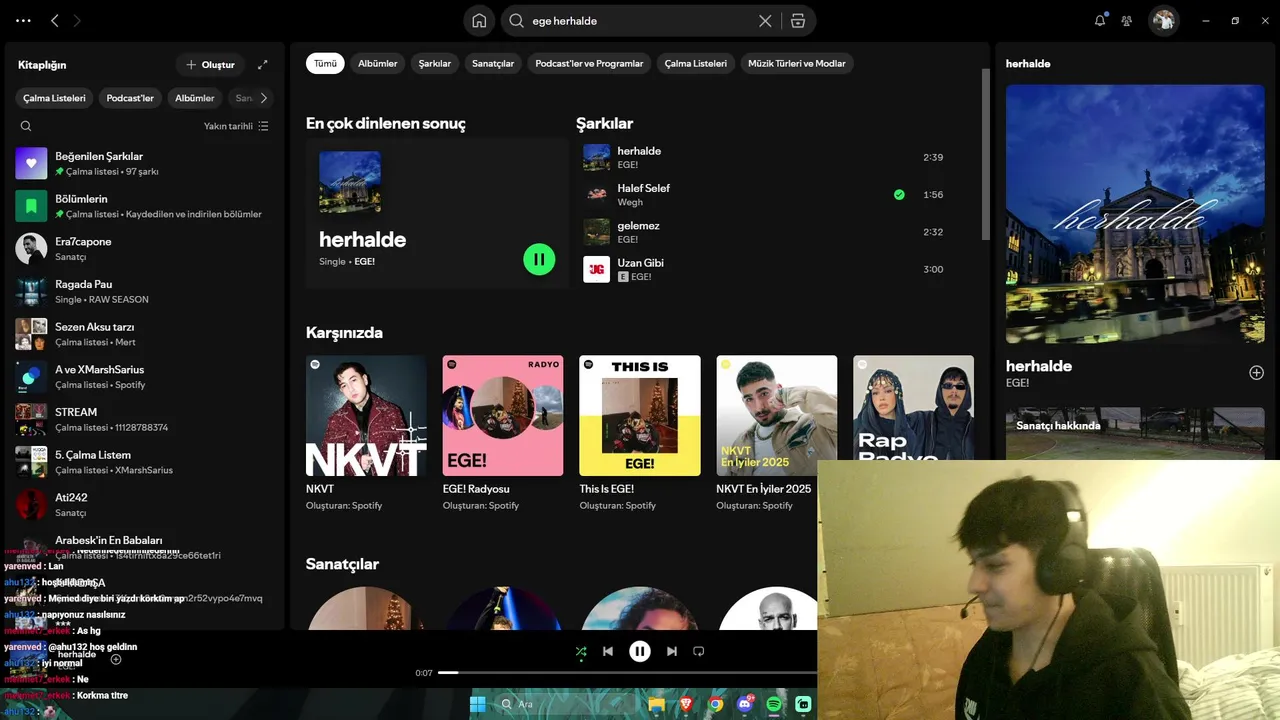Open Bölümlerin in library
This screenshot has width=1280, height=720.
pyautogui.click(x=145, y=206)
